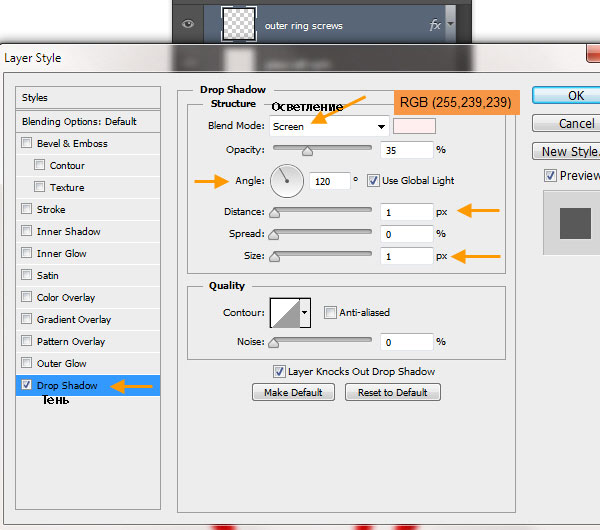This screenshot has height=530, width=600.
Task: Expand the Contour presets dropdown arrow
Action: (305, 313)
